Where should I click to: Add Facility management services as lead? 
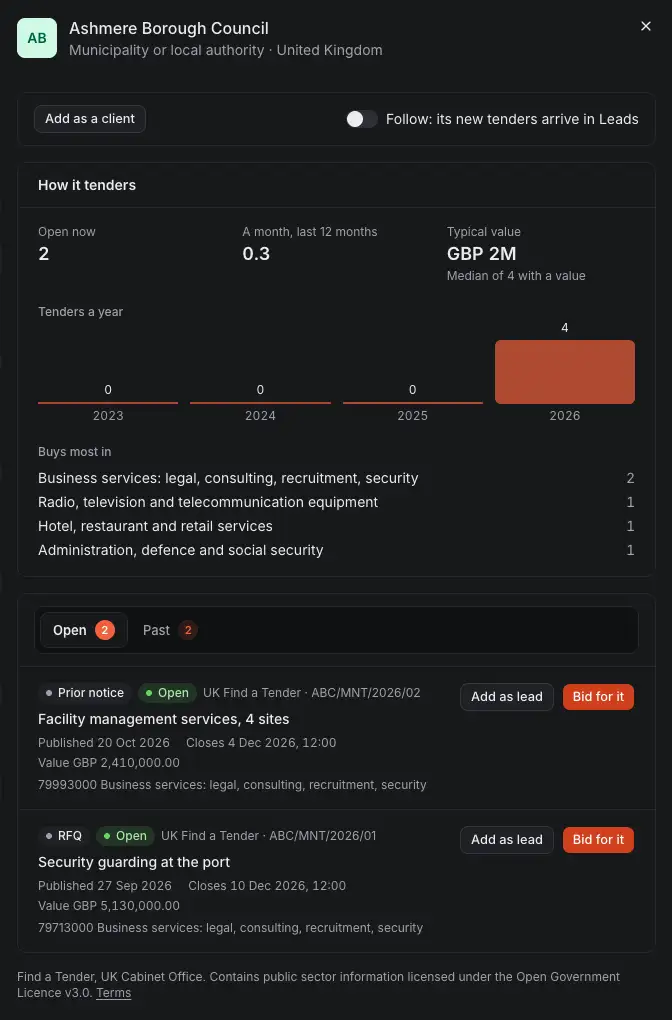(x=507, y=697)
